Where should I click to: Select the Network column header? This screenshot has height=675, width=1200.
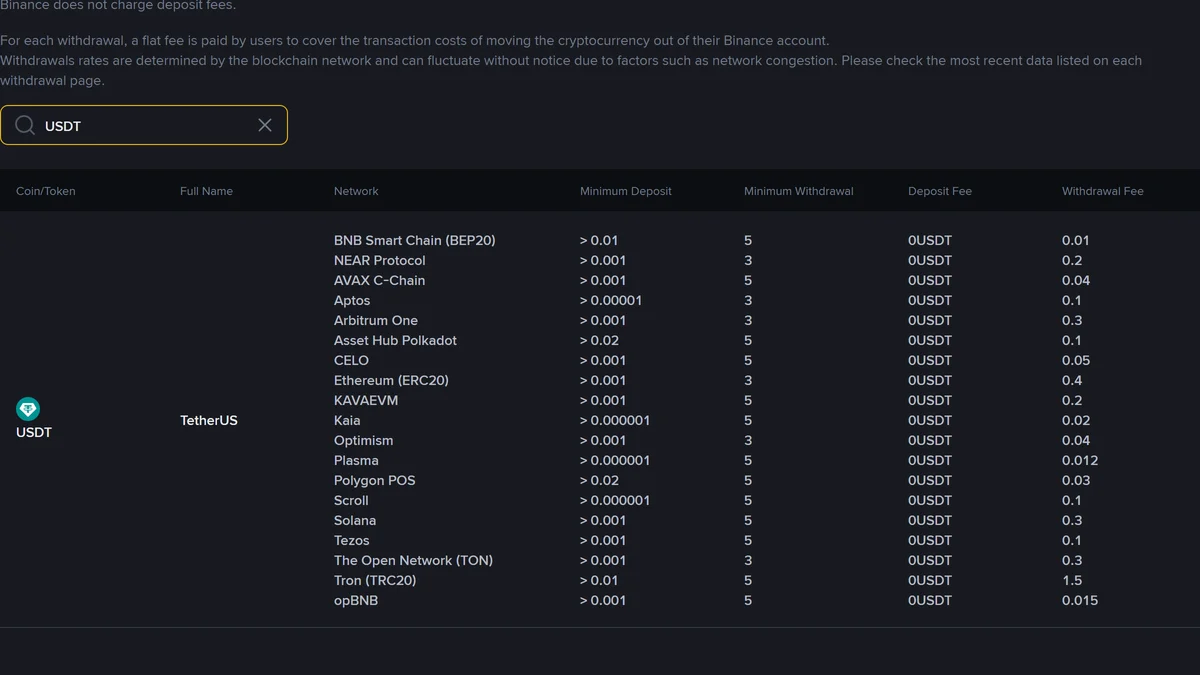(x=356, y=191)
